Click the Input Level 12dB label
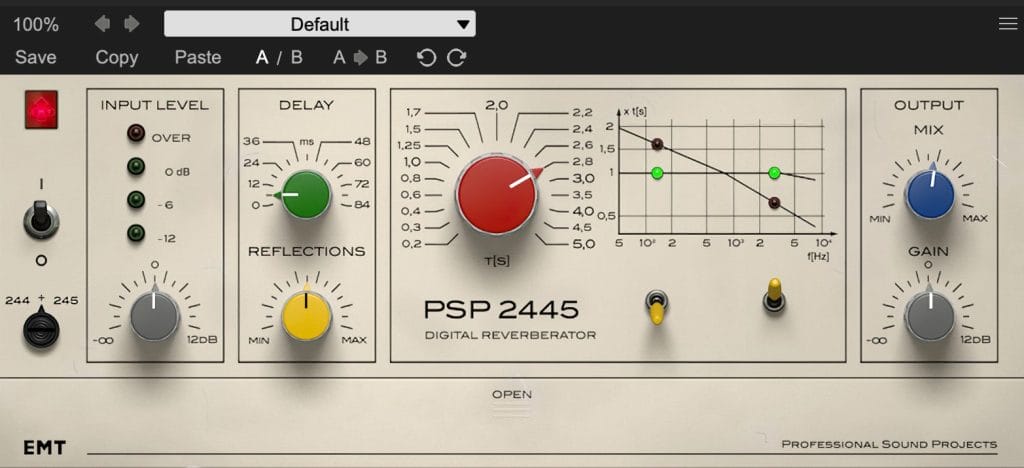1024x468 pixels. tap(203, 340)
